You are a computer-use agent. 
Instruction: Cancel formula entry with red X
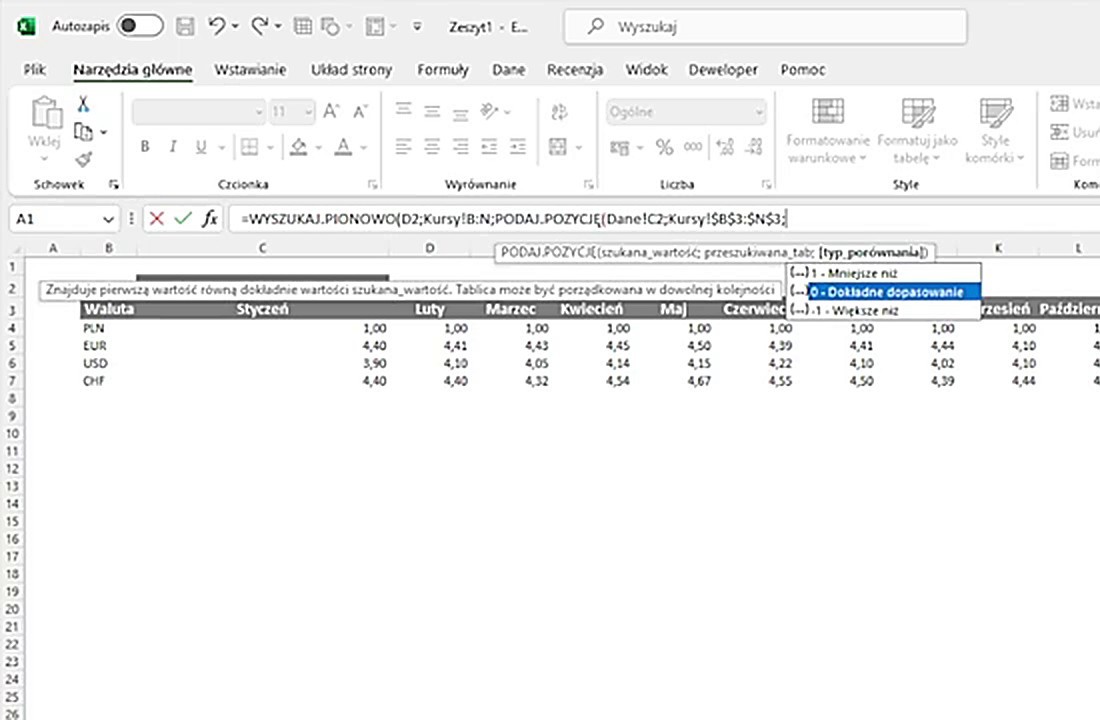156,218
